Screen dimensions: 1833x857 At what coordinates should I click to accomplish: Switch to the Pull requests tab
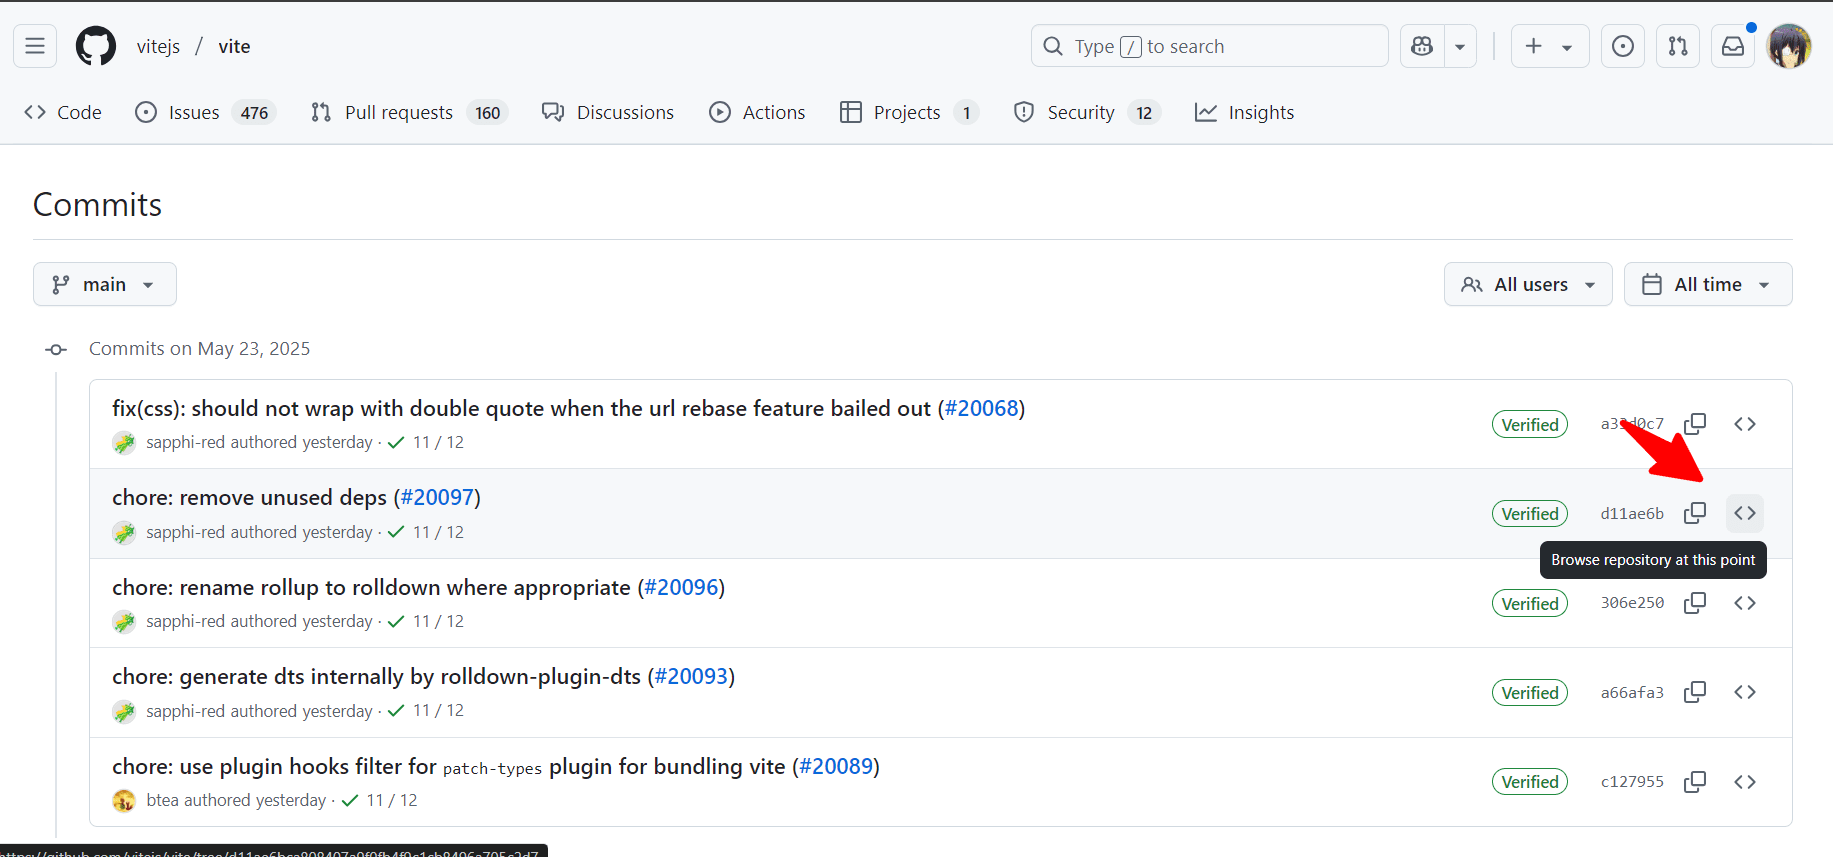(410, 112)
